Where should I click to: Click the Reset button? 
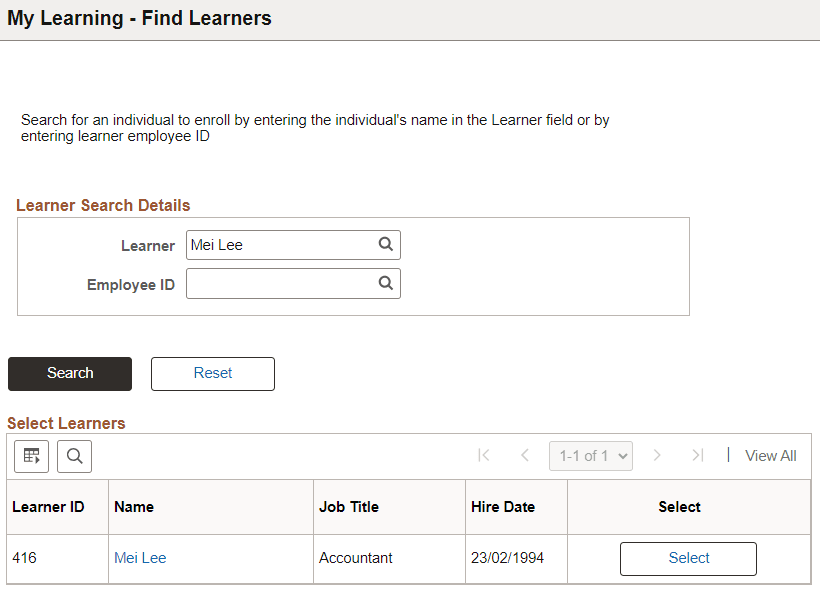click(x=212, y=373)
